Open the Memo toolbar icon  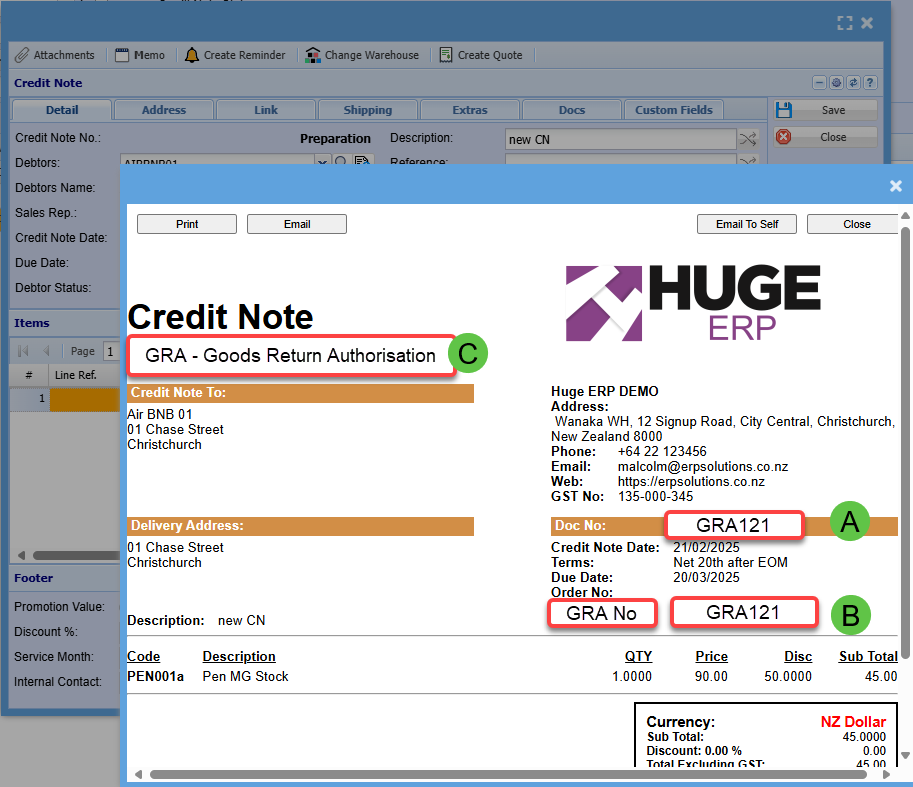point(122,55)
